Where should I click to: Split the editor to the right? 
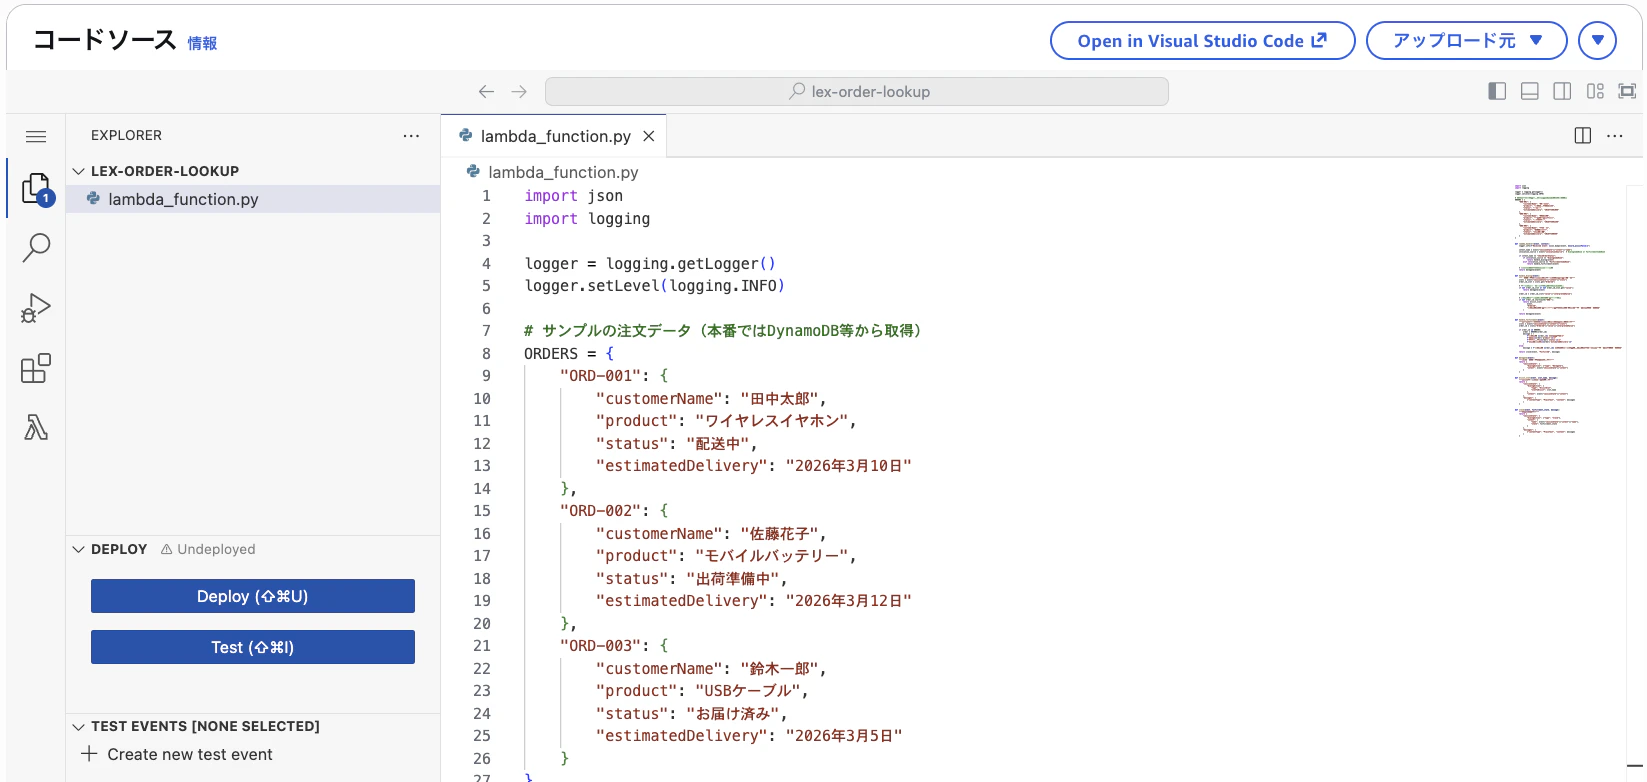pyautogui.click(x=1583, y=135)
